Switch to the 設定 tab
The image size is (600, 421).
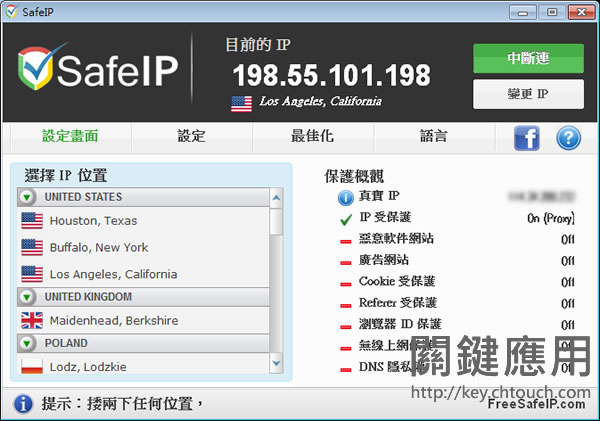191,136
